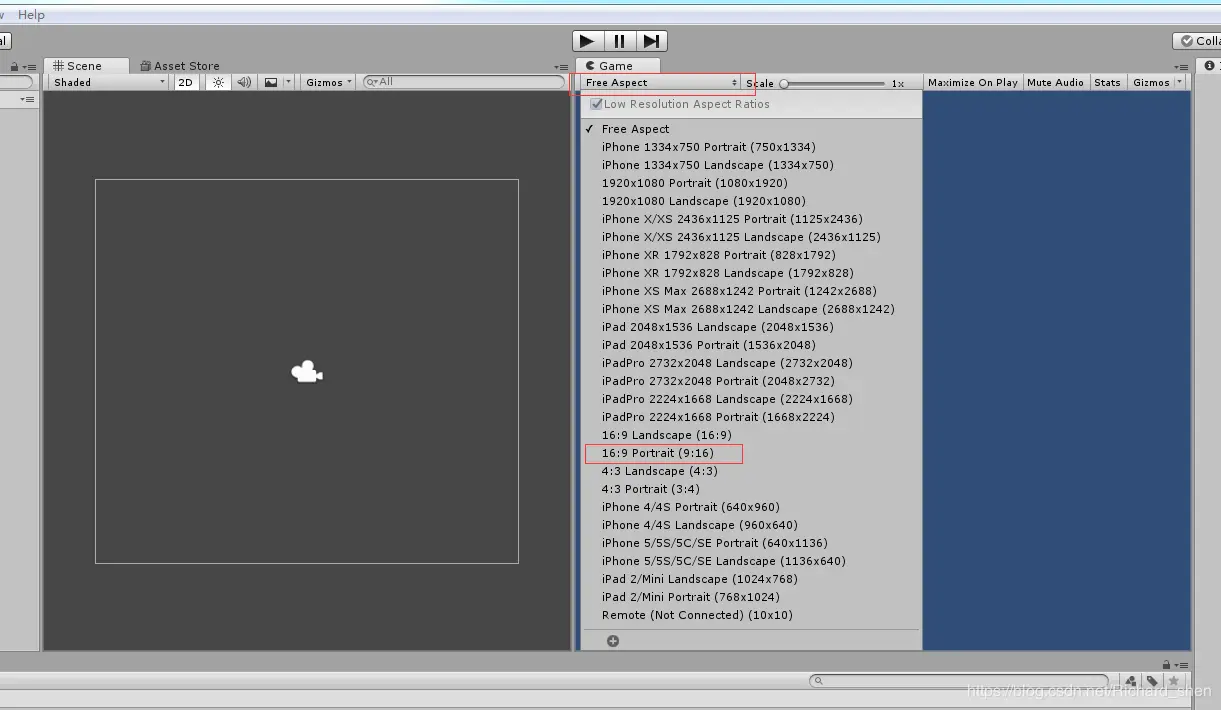Open Game view Gizmos dropdown arrow
Screen dimensions: 1221x710
[1180, 83]
